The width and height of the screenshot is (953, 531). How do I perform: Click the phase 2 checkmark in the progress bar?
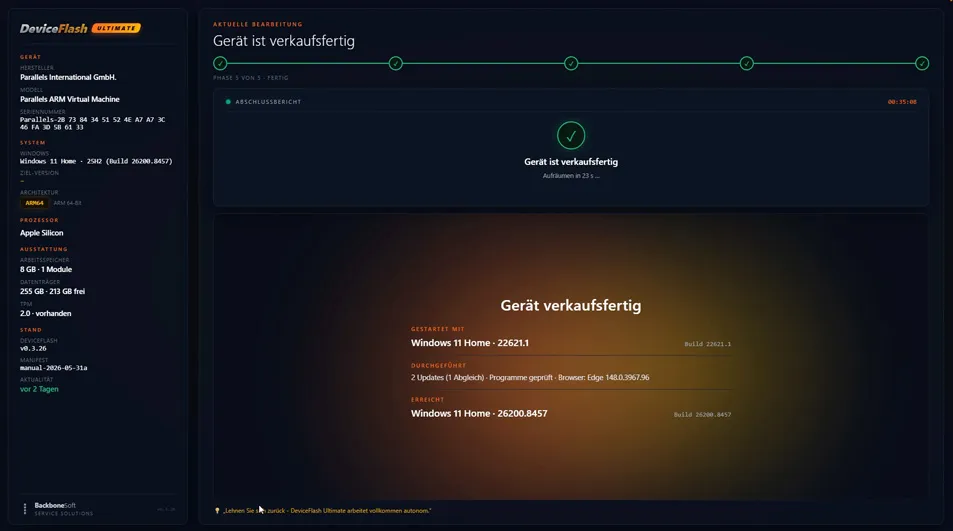pos(396,63)
